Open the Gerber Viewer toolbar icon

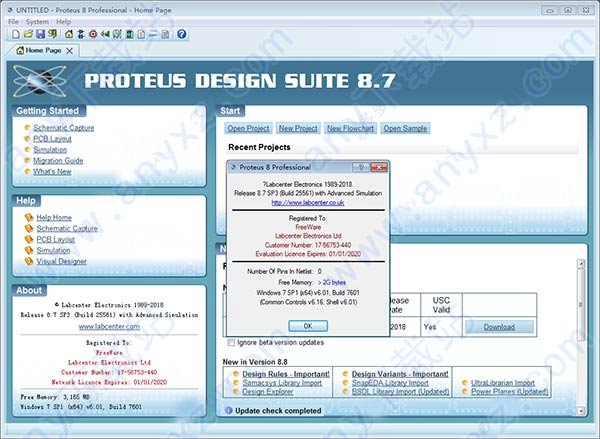point(117,34)
